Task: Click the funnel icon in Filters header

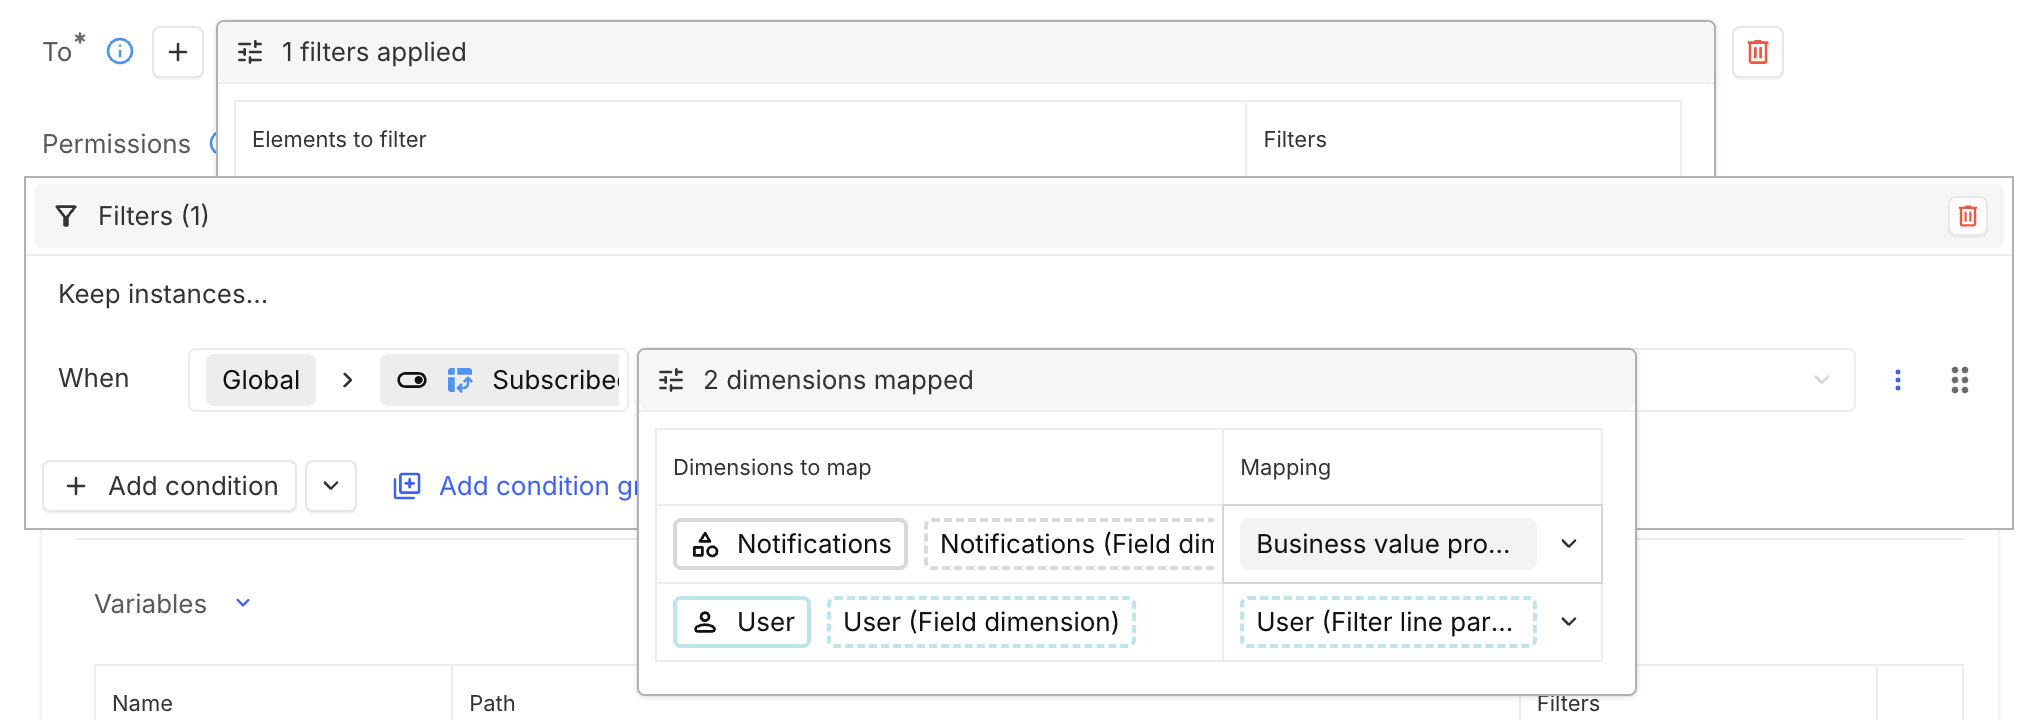Action: (66, 216)
